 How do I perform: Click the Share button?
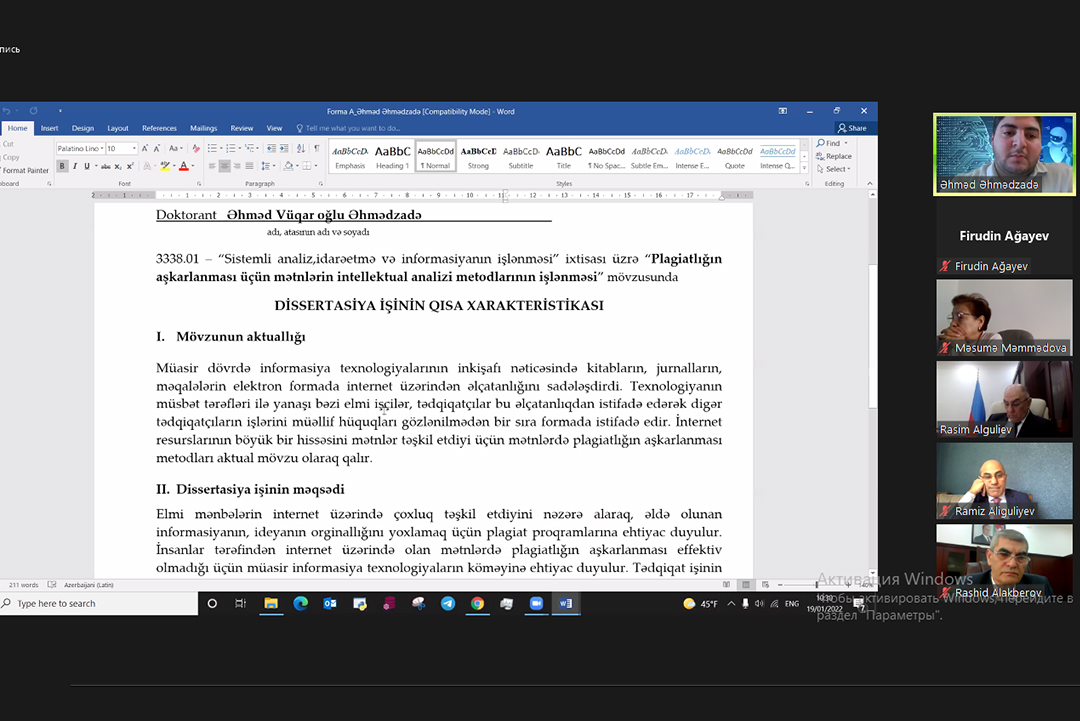pos(854,128)
